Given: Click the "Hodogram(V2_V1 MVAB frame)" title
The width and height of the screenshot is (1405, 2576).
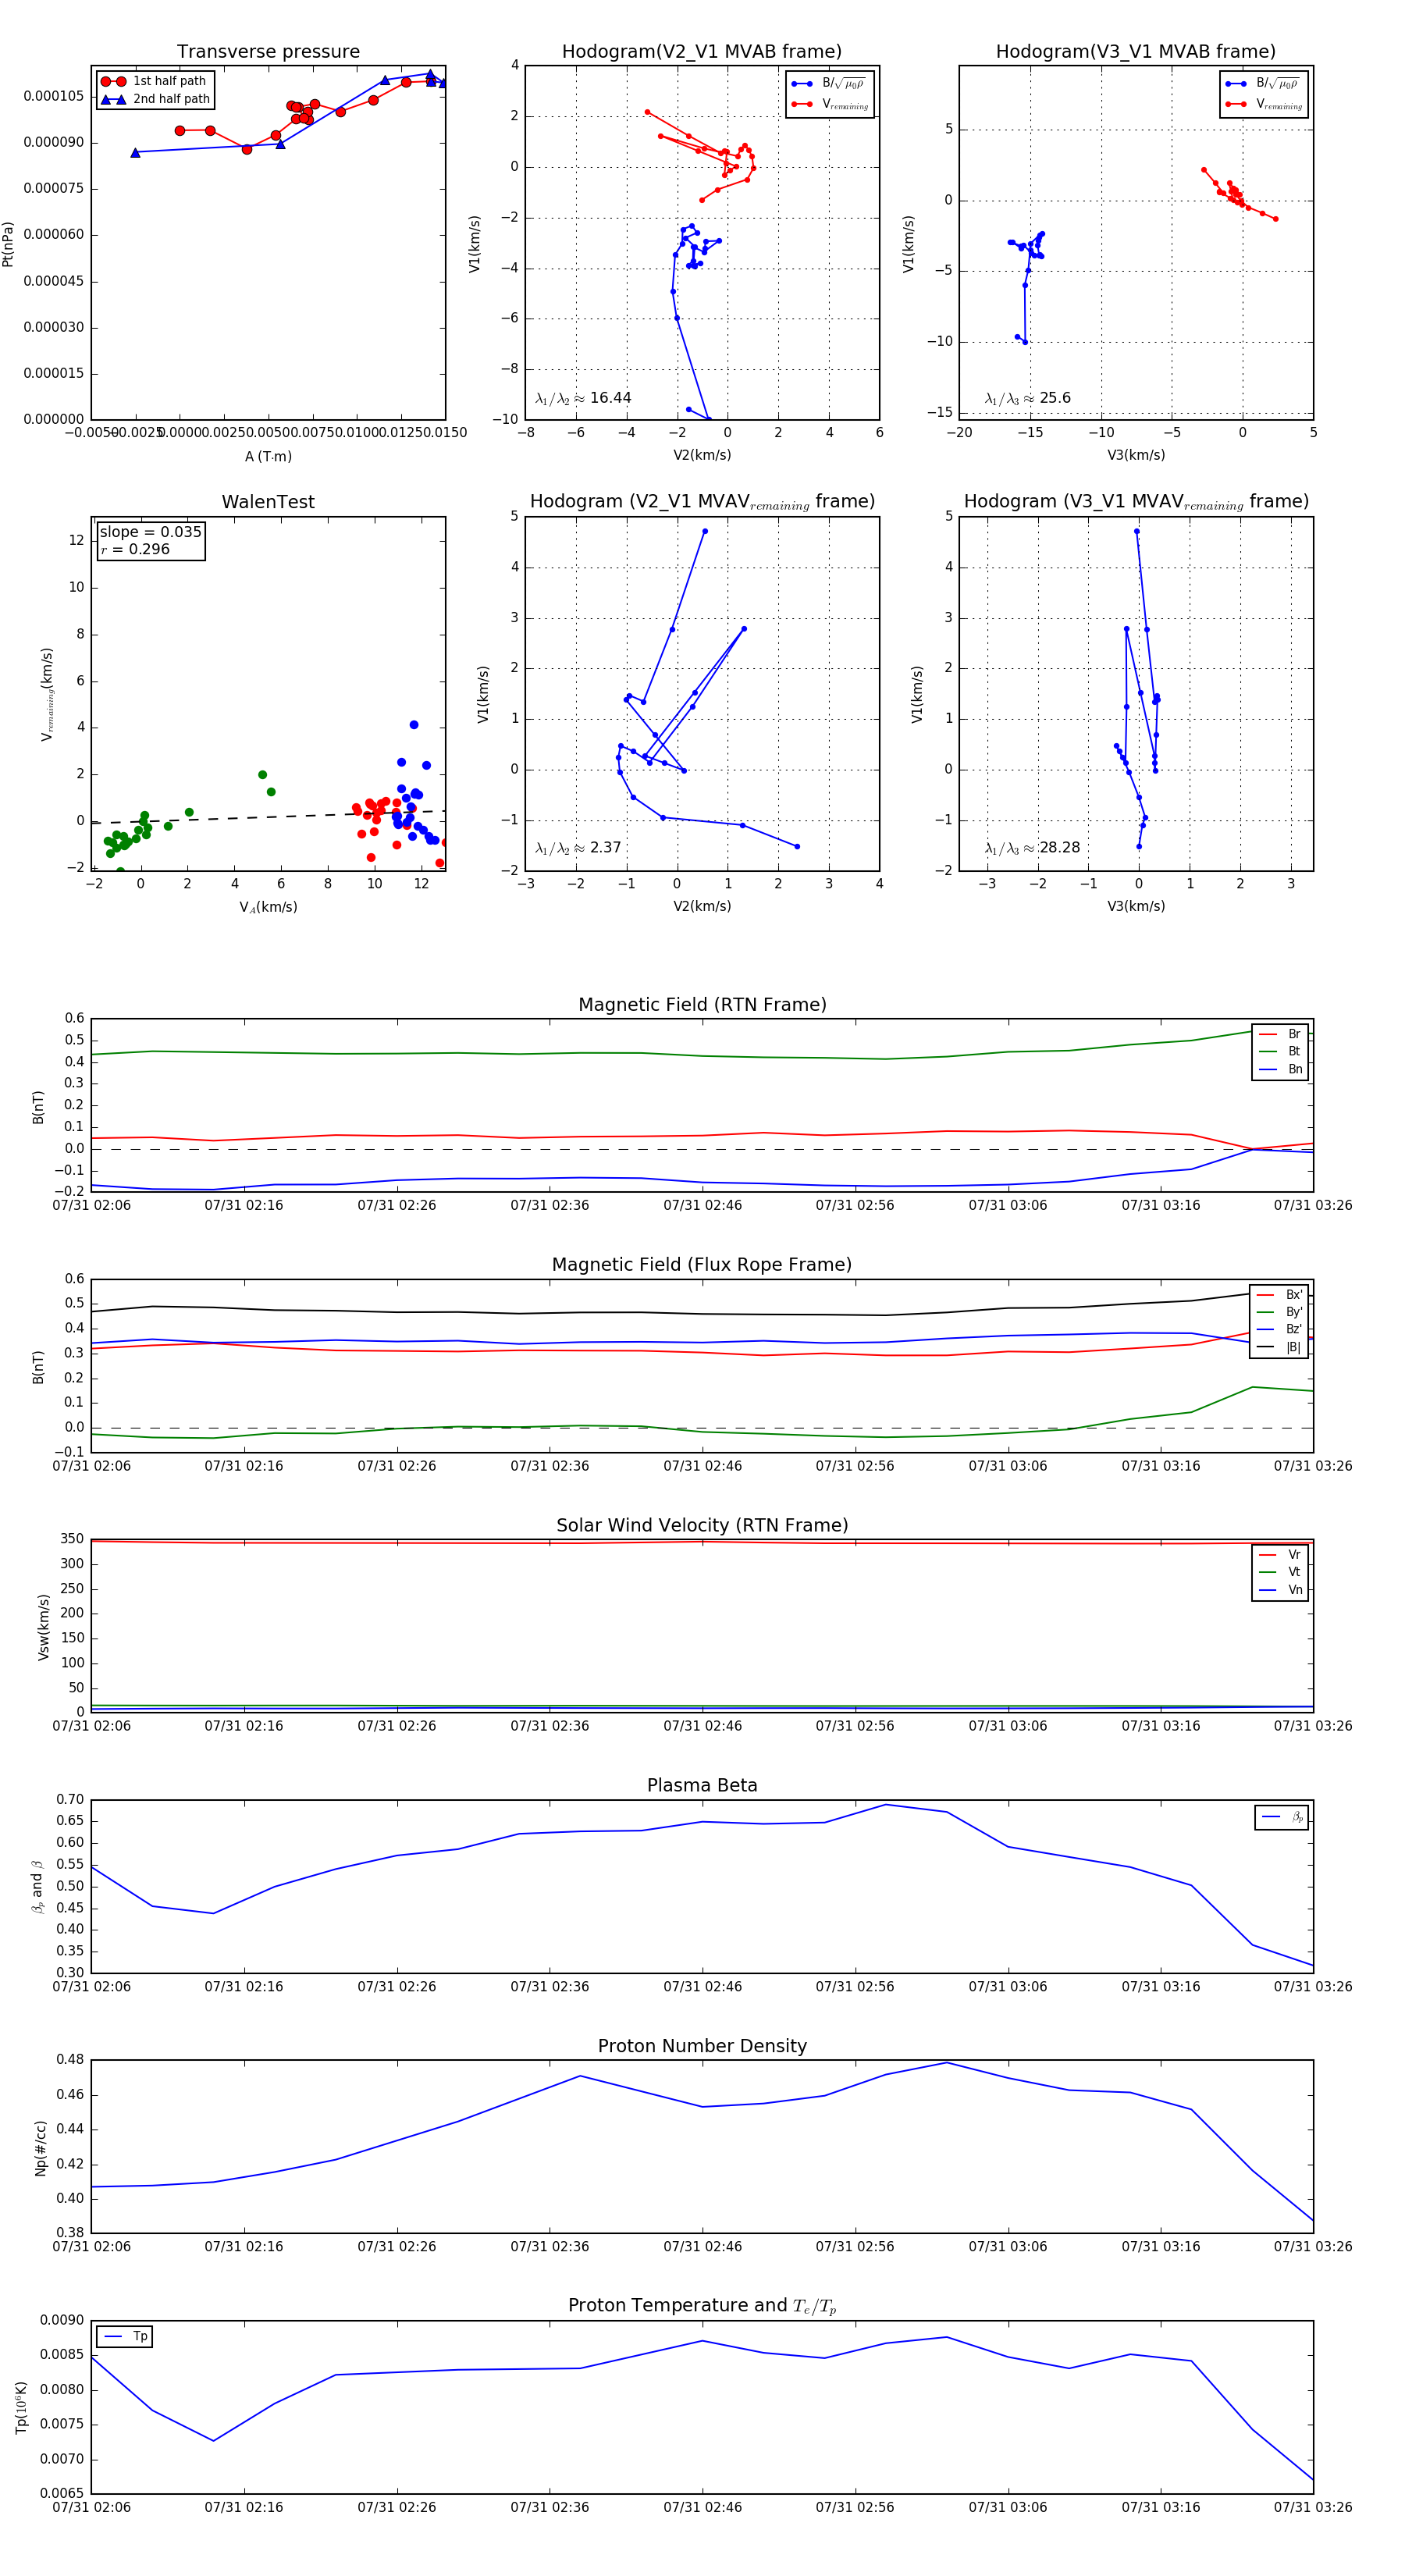Looking at the screenshot, I should point(701,52).
